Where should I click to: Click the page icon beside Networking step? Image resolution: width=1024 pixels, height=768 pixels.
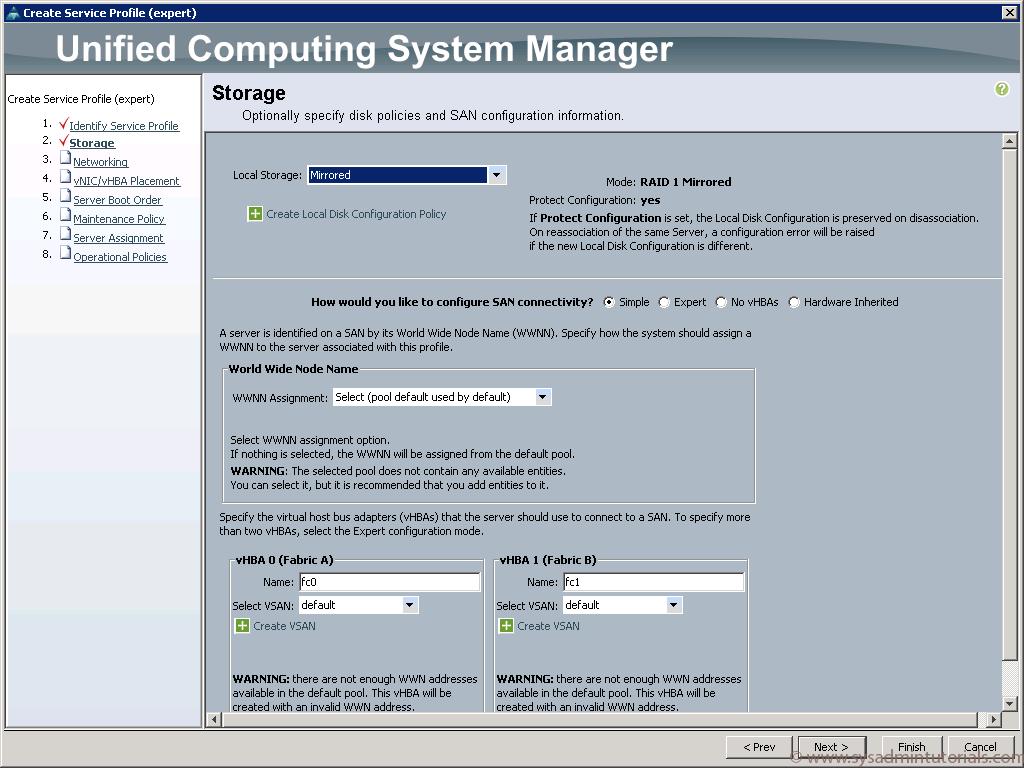(65, 157)
